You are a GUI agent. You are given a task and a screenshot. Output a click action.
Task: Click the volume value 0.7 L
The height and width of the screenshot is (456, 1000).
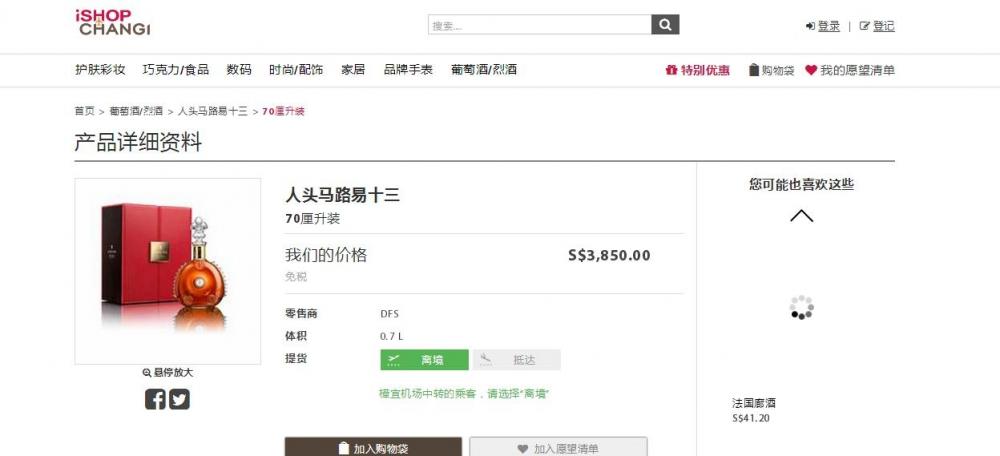392,336
